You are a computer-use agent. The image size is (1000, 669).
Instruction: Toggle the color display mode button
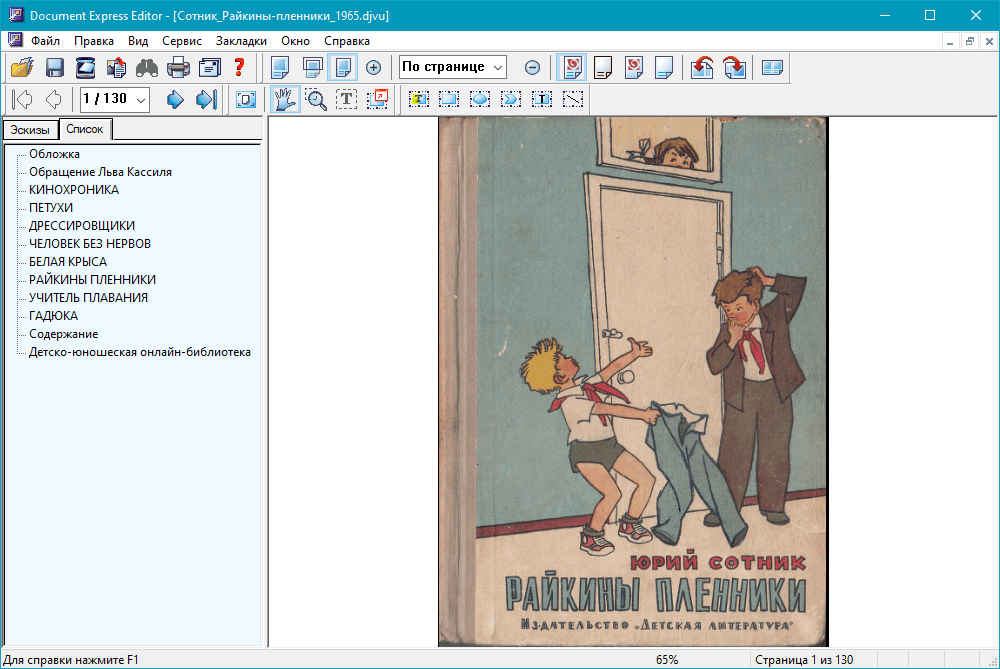[x=572, y=68]
